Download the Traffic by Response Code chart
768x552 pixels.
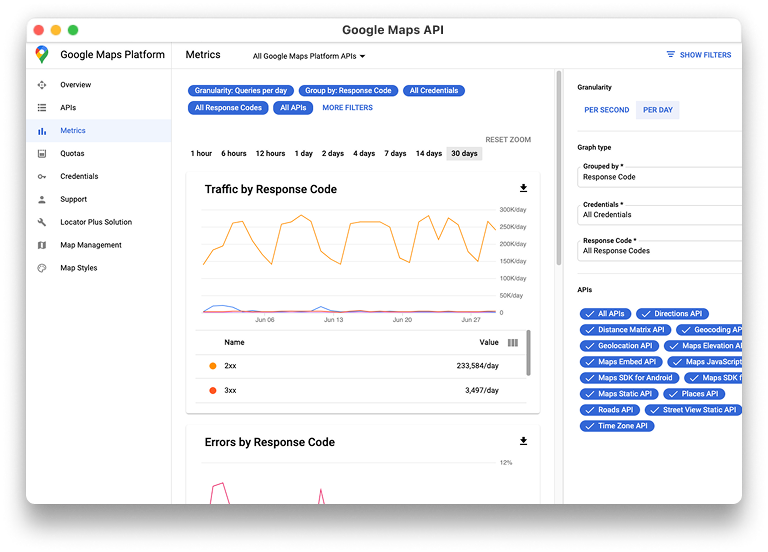click(x=523, y=188)
